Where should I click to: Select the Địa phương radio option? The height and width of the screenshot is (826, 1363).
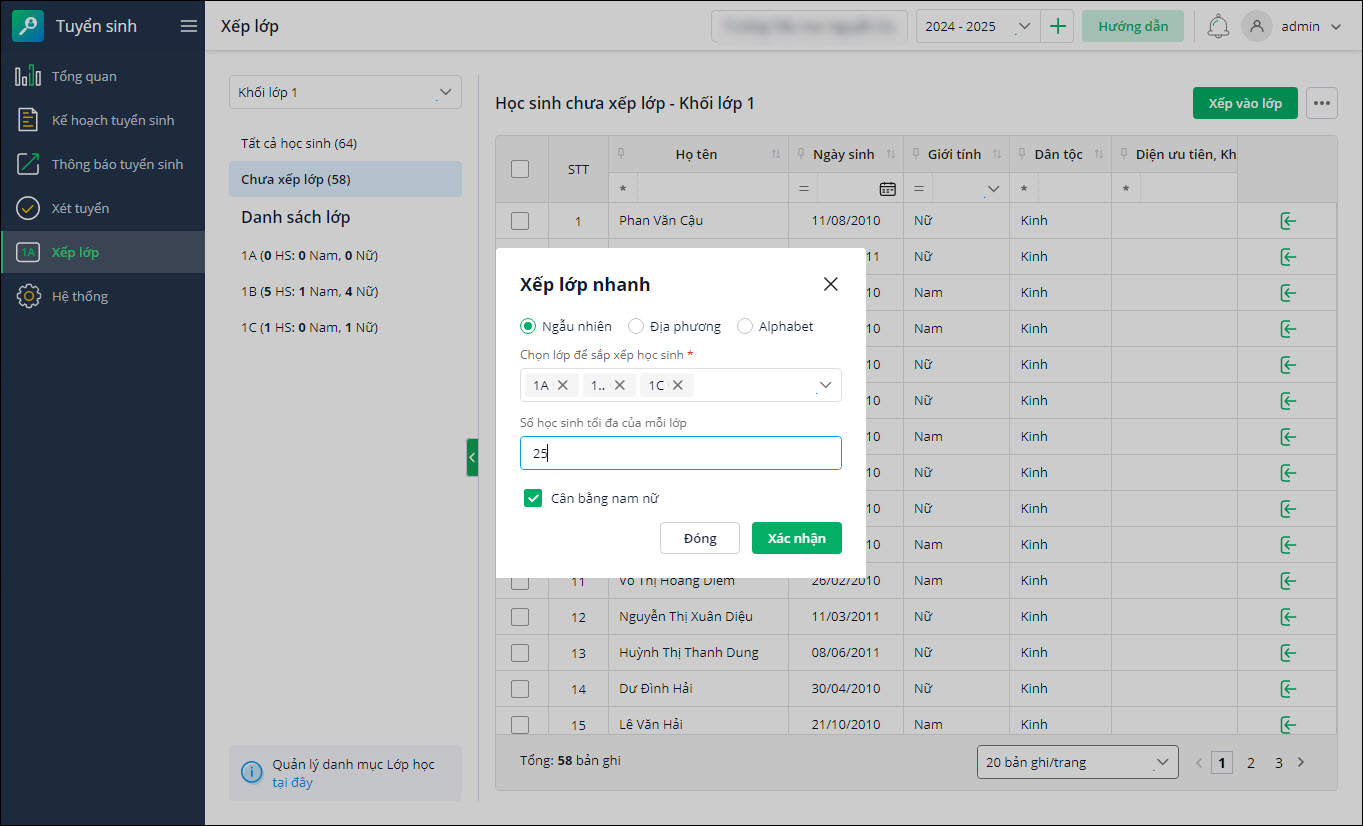click(635, 326)
